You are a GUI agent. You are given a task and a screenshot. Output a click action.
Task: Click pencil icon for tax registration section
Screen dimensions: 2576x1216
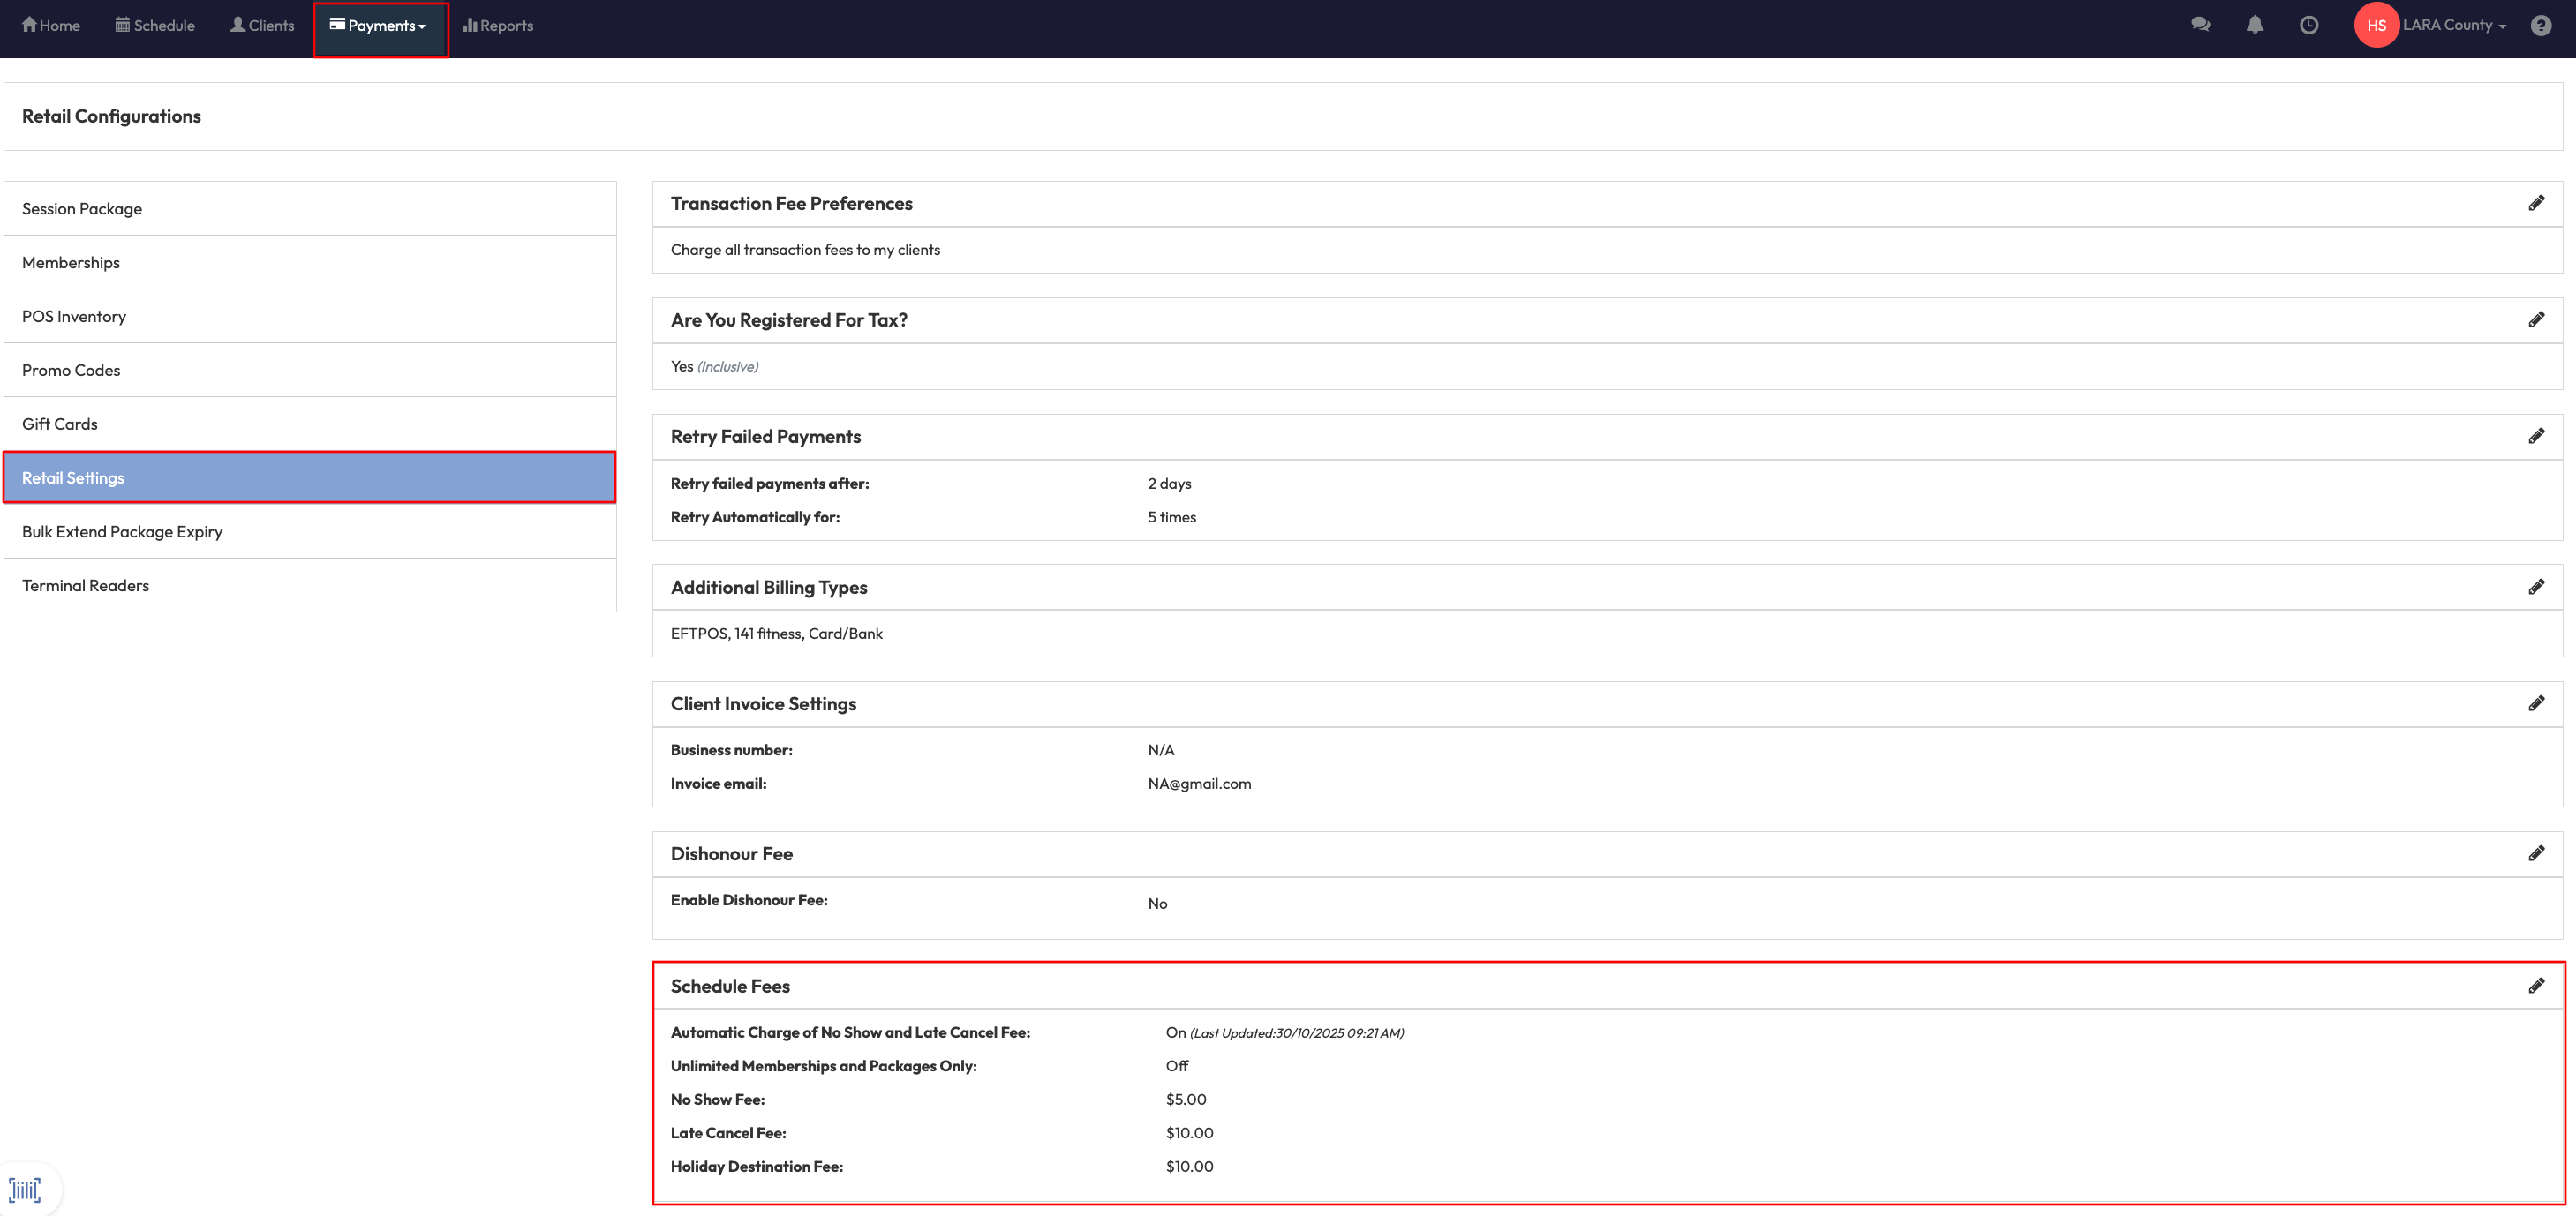point(2536,320)
